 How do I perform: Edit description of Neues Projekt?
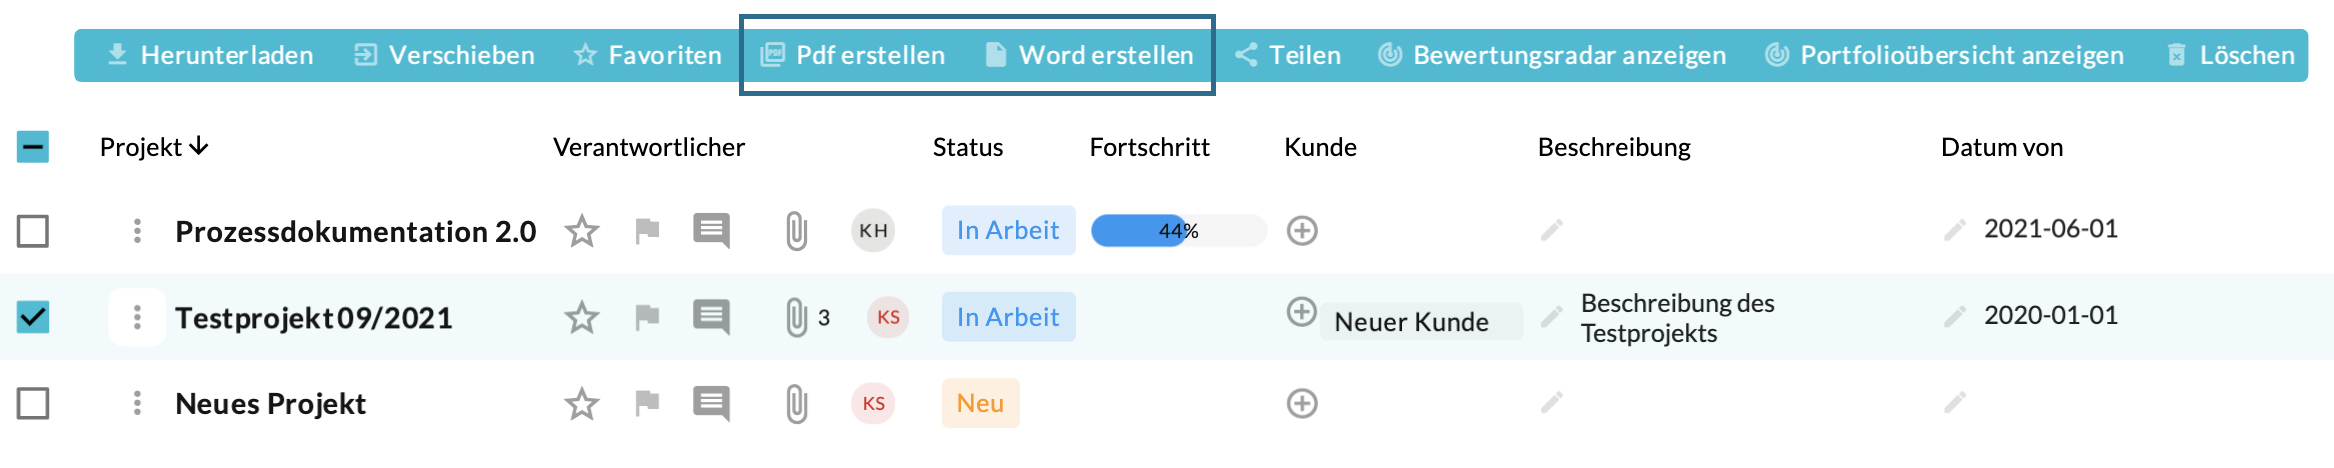(1551, 403)
